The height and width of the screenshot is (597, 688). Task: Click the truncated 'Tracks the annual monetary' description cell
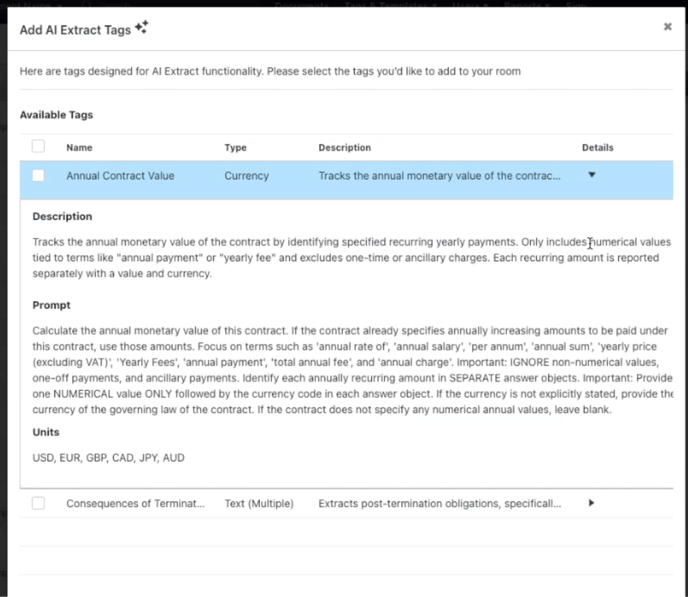[439, 176]
